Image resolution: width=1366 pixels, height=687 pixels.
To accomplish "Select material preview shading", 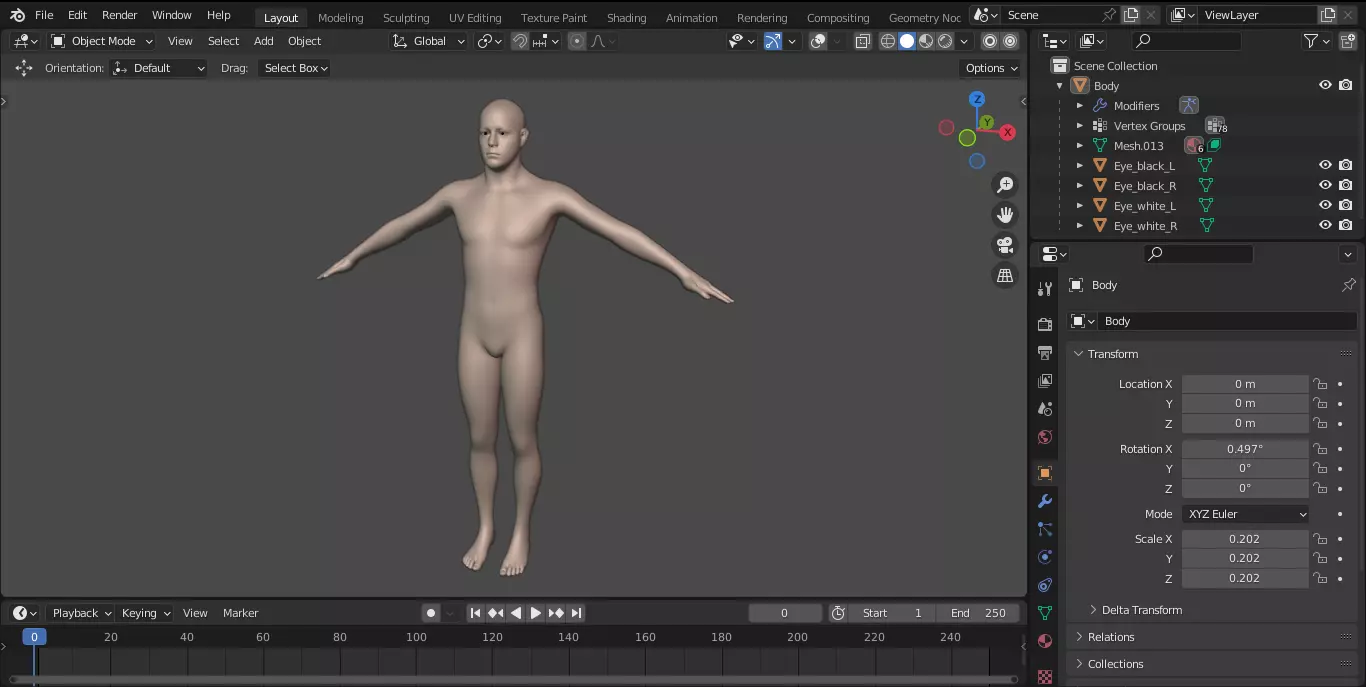I will (x=926, y=41).
